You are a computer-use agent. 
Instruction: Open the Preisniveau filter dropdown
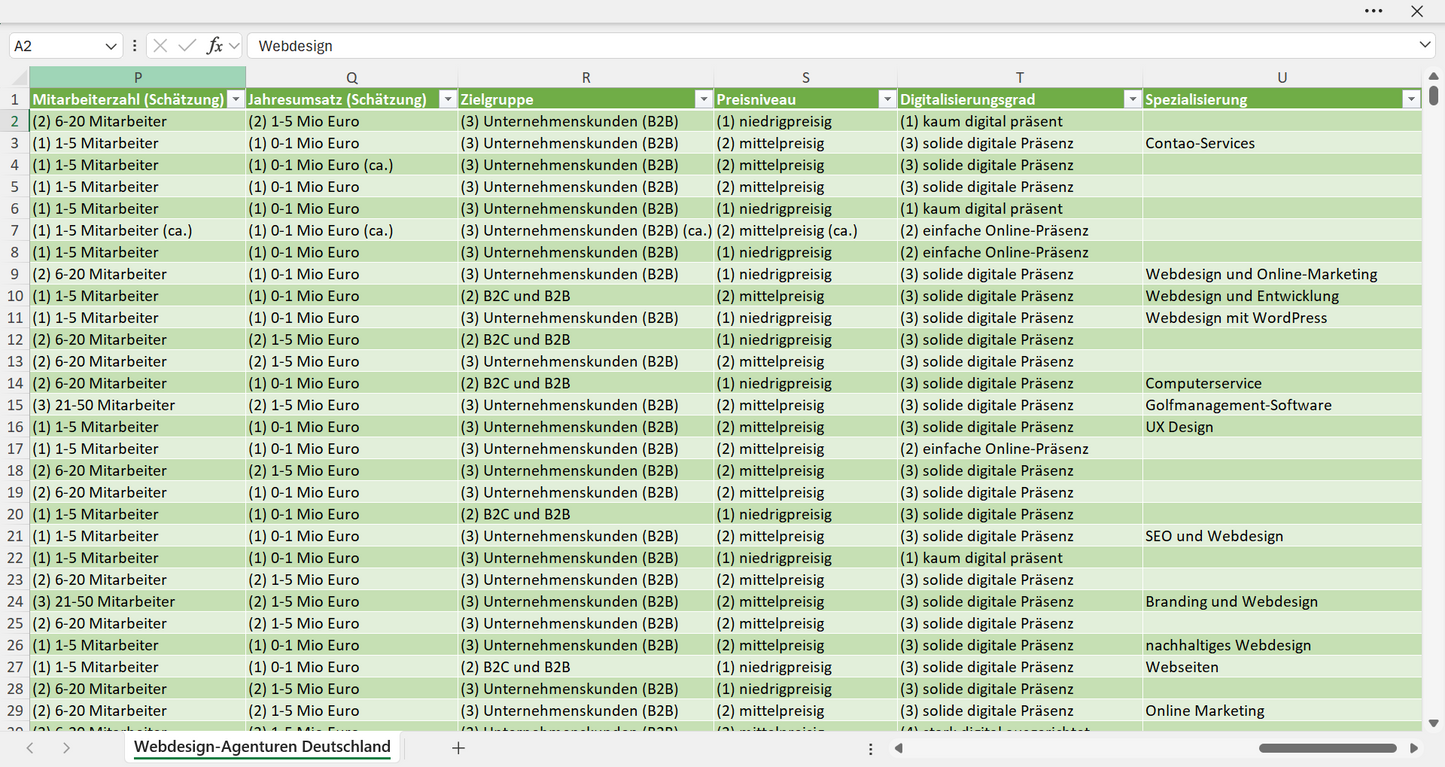pyautogui.click(x=887, y=99)
